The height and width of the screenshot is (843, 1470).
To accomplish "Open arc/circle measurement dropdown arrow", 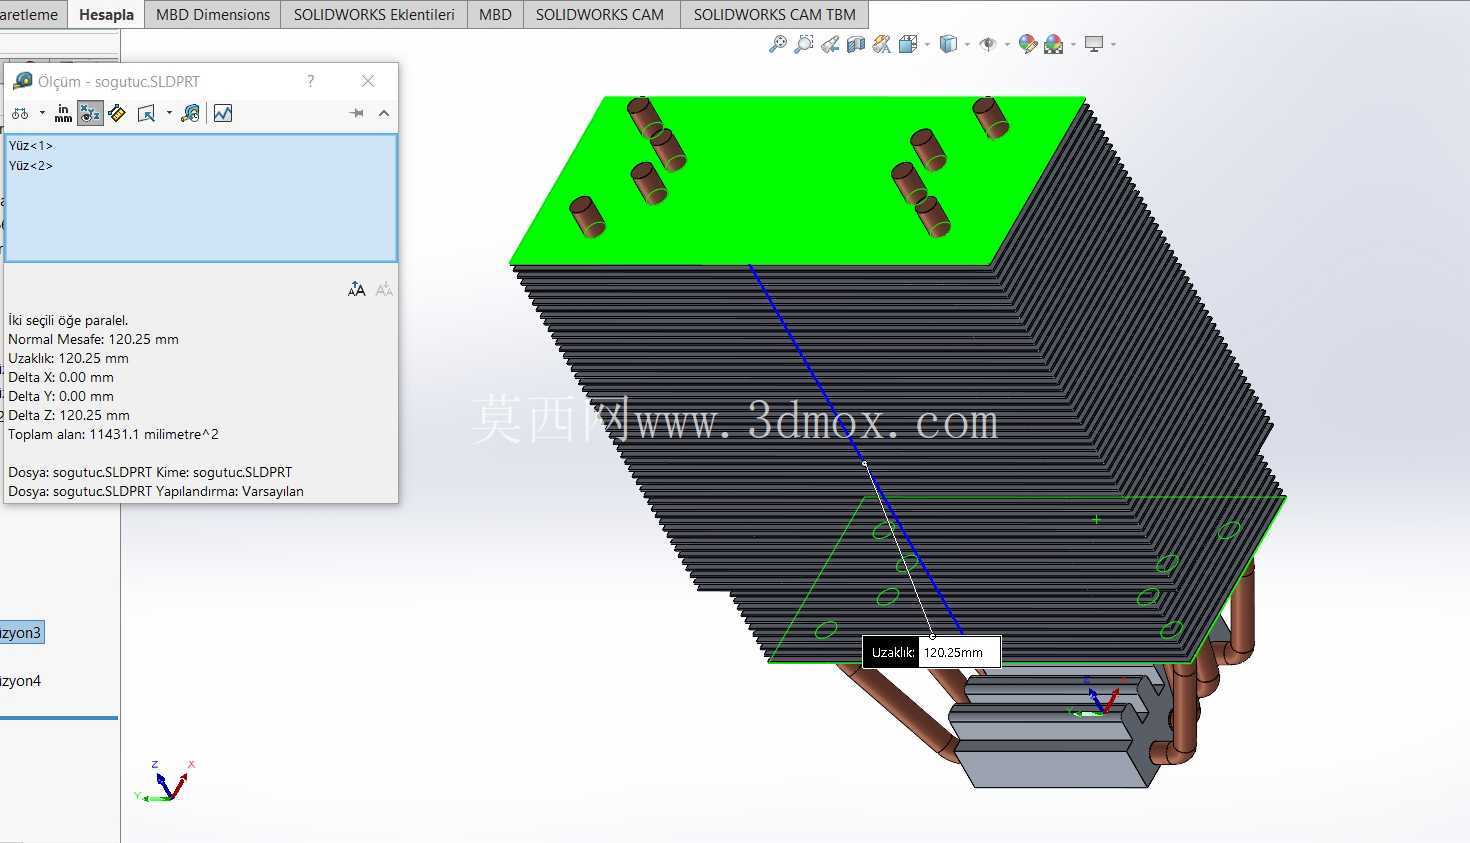I will 42,114.
